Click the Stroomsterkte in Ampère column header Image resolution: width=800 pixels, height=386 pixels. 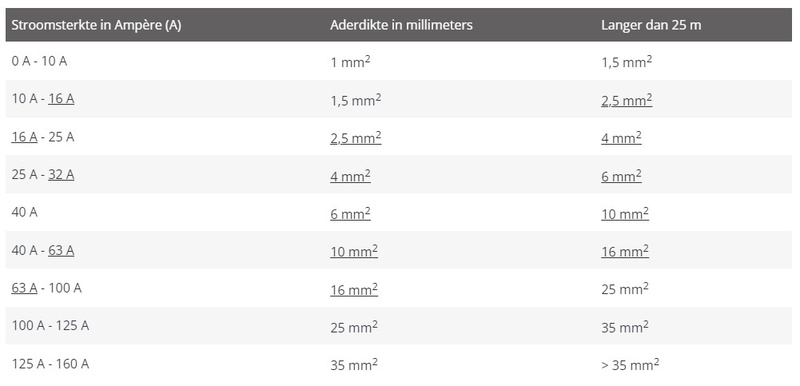96,25
